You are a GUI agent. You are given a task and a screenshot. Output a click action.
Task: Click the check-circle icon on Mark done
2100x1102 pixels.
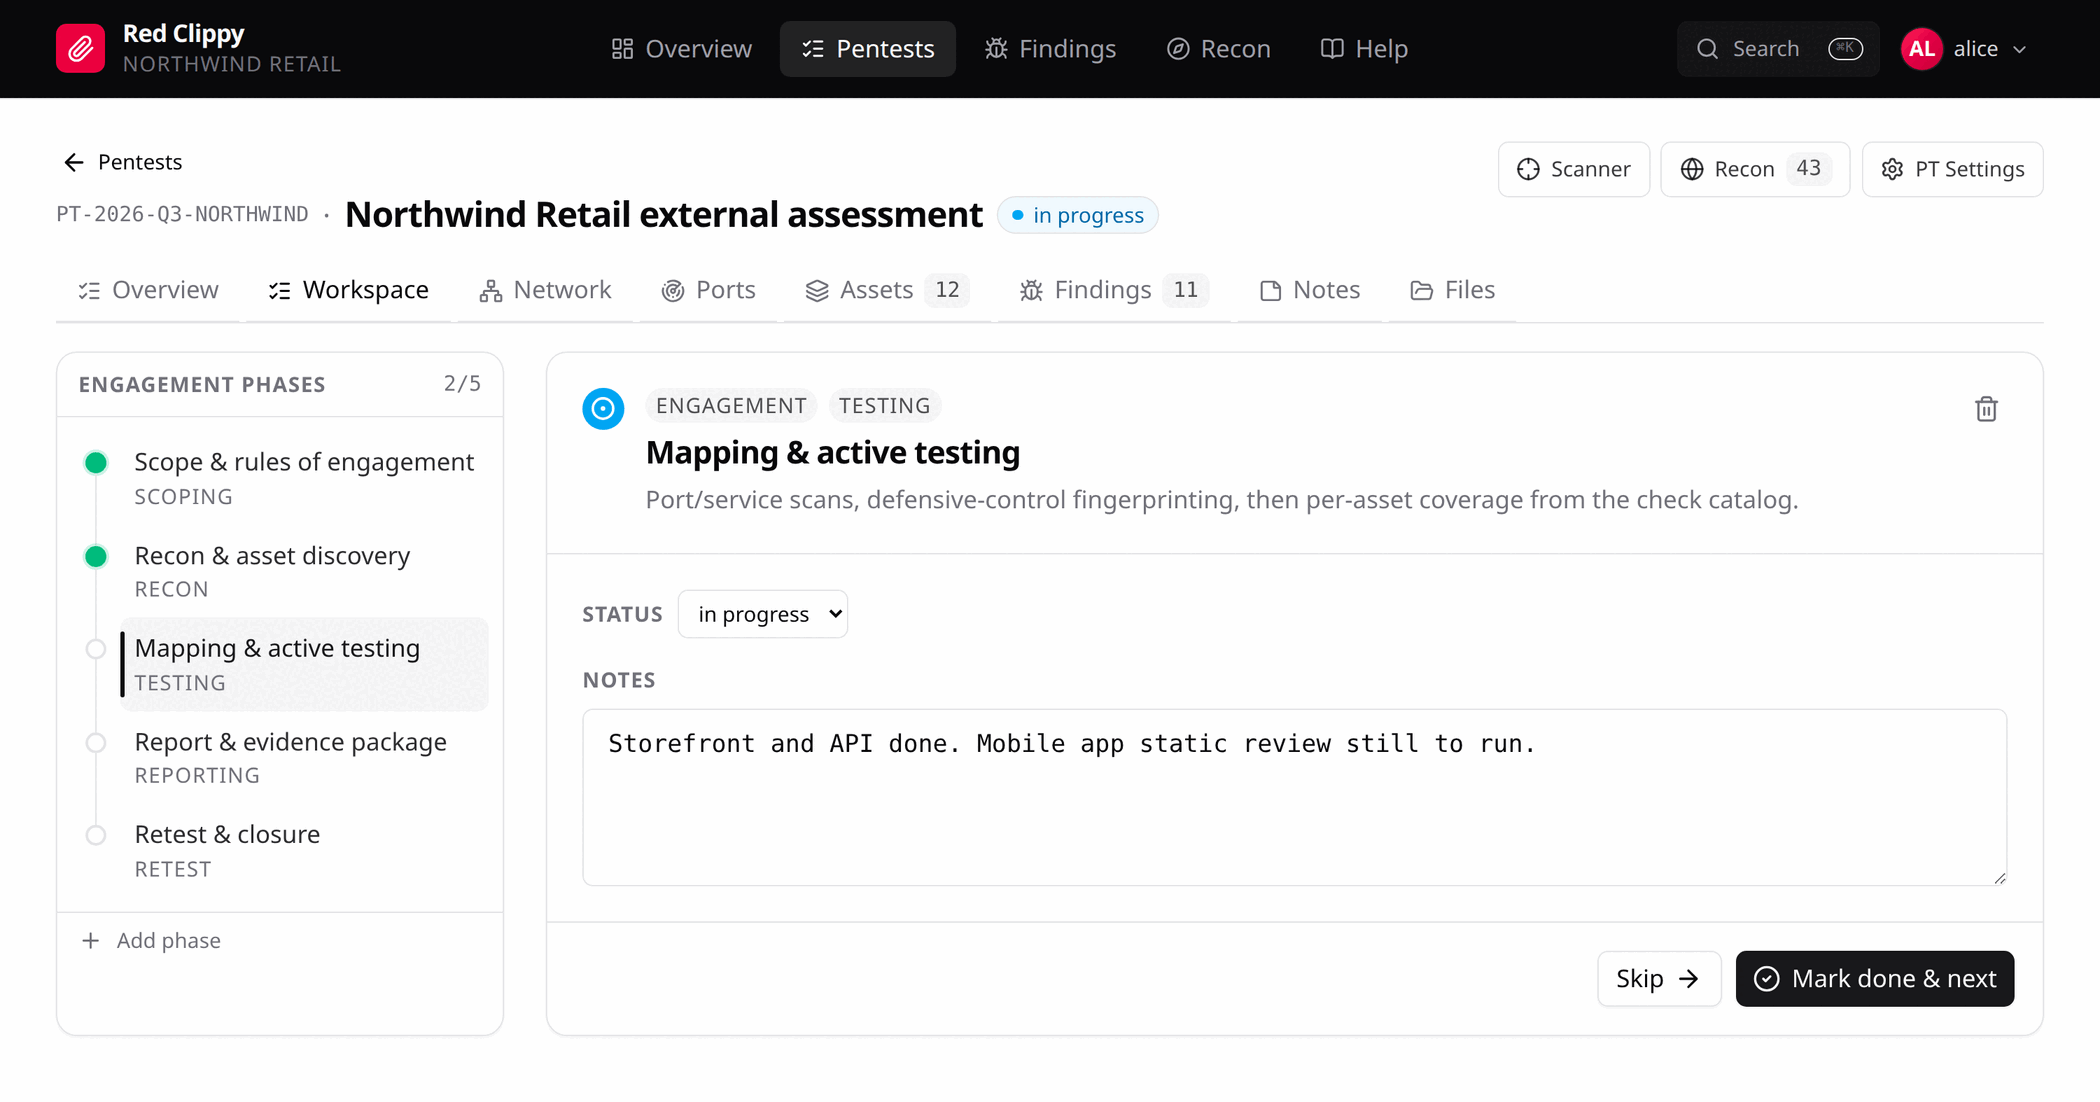(1767, 979)
